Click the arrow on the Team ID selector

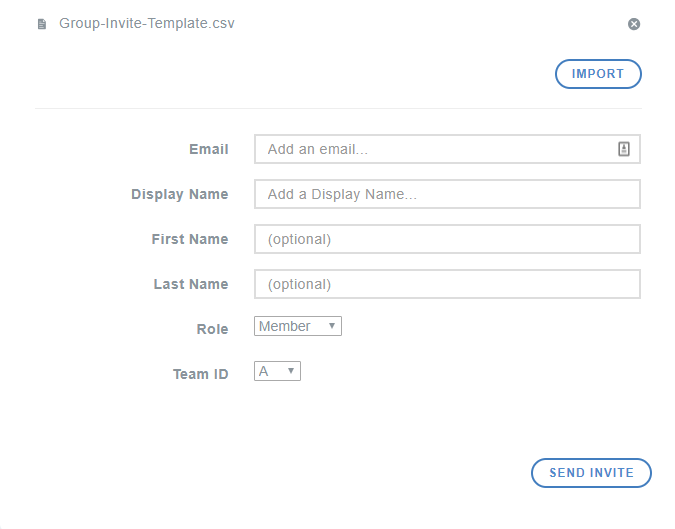point(290,371)
